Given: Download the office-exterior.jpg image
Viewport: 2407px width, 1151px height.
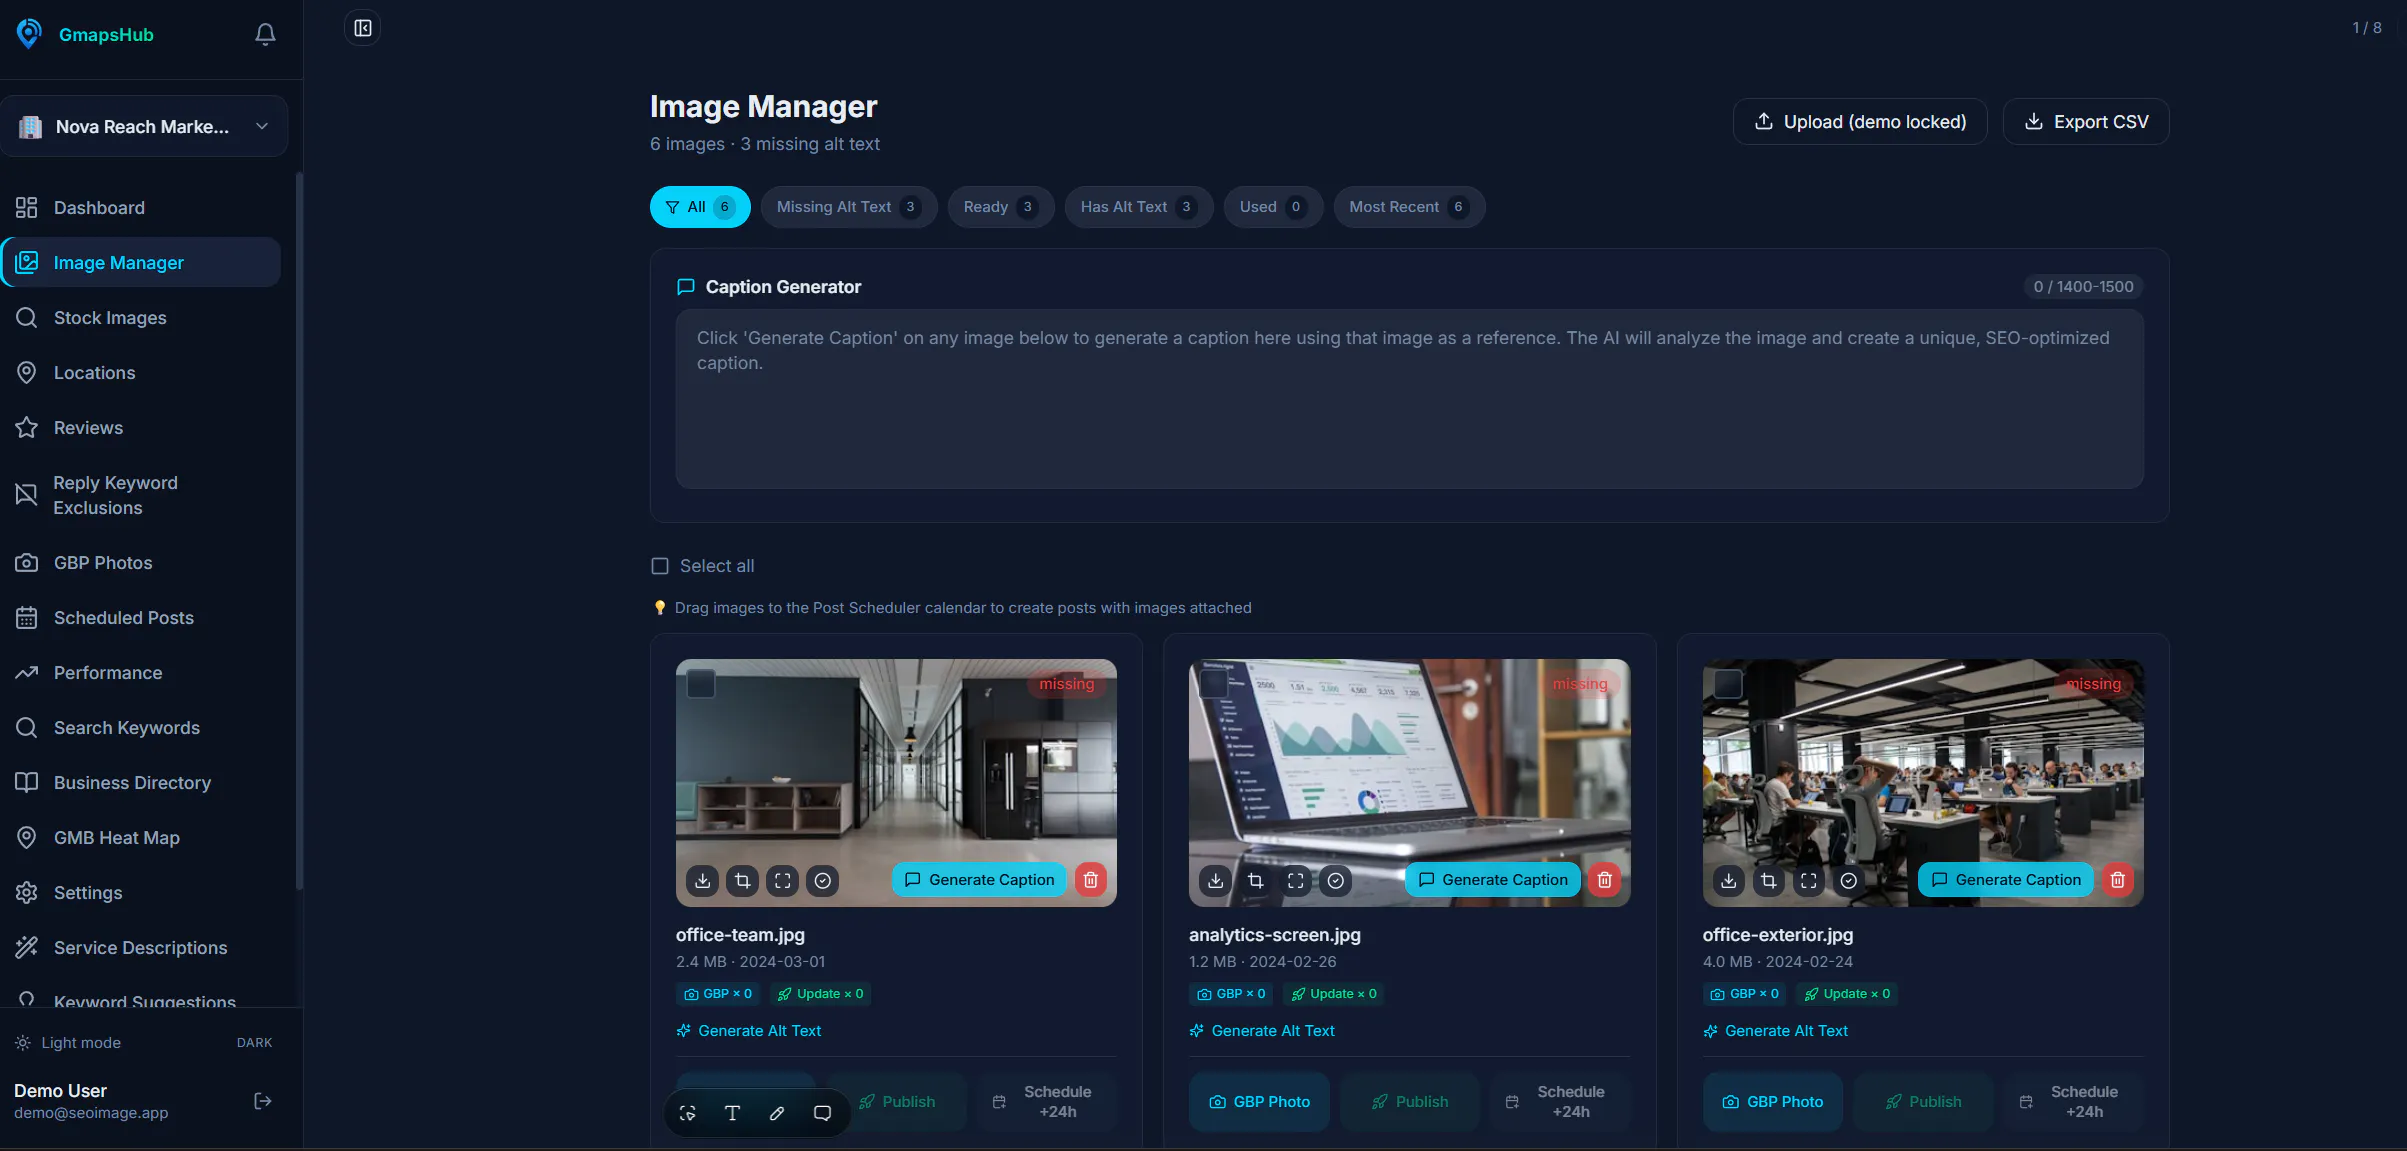Looking at the screenshot, I should (1729, 880).
